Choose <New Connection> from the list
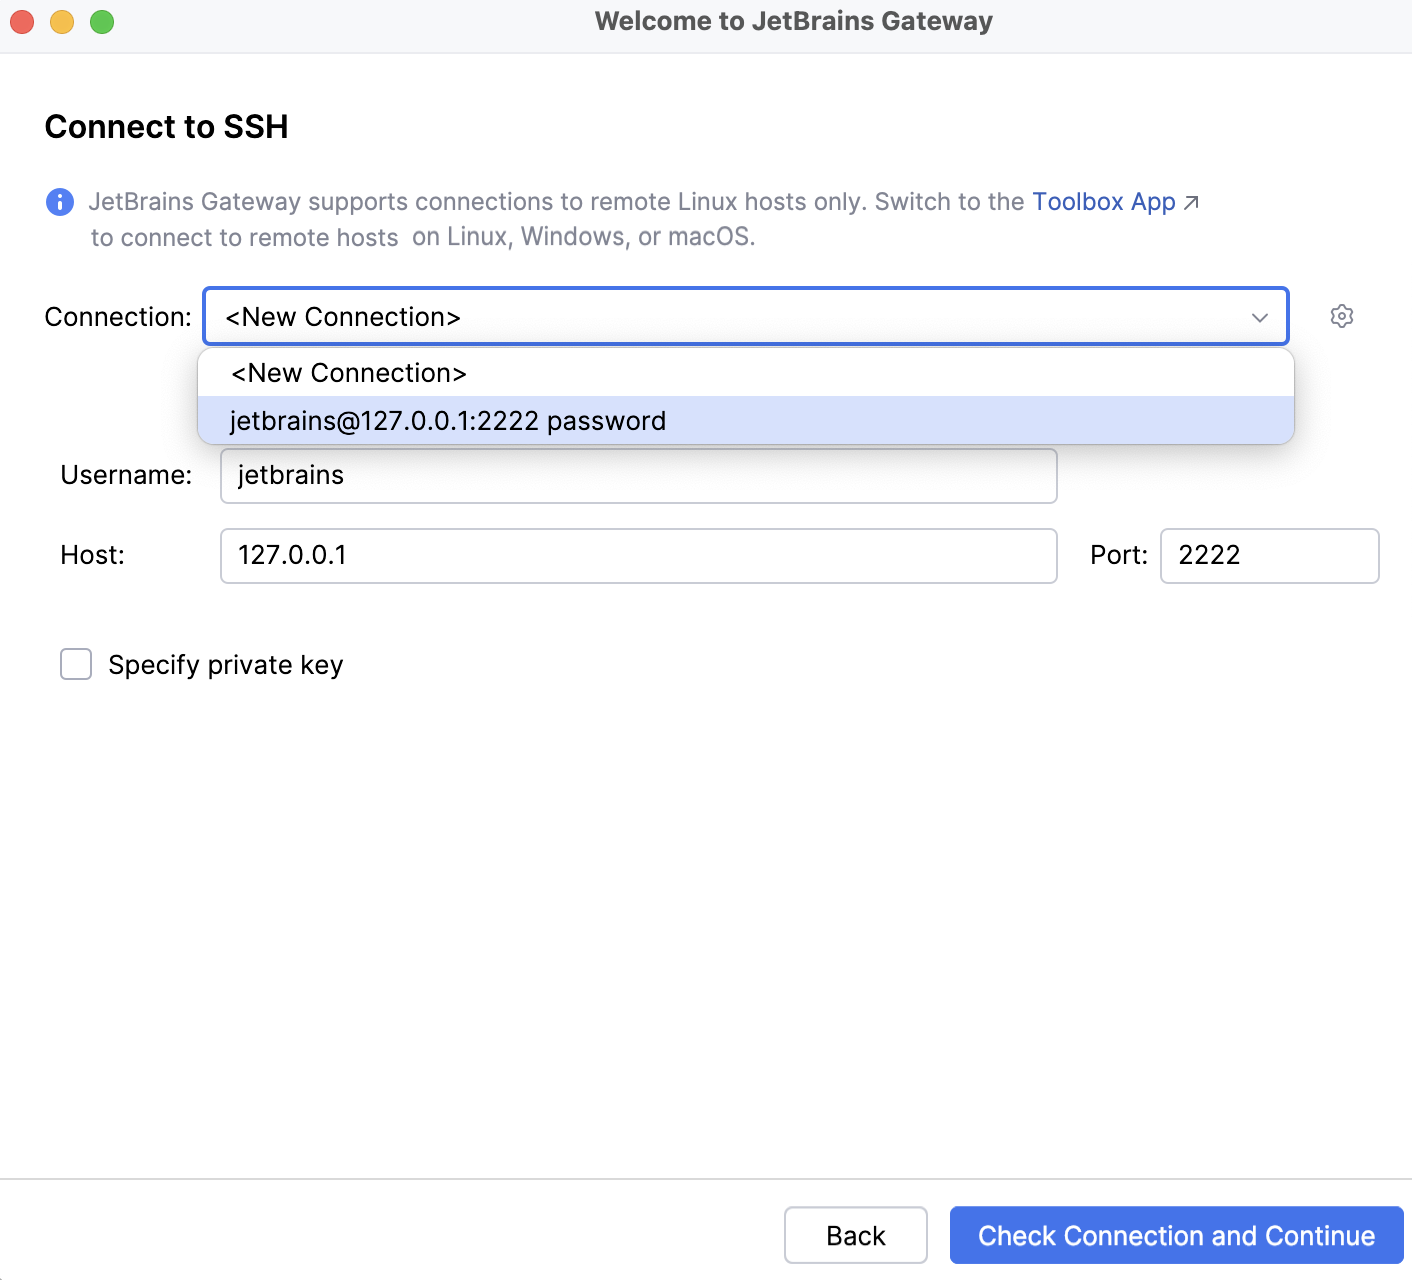 click(x=348, y=372)
